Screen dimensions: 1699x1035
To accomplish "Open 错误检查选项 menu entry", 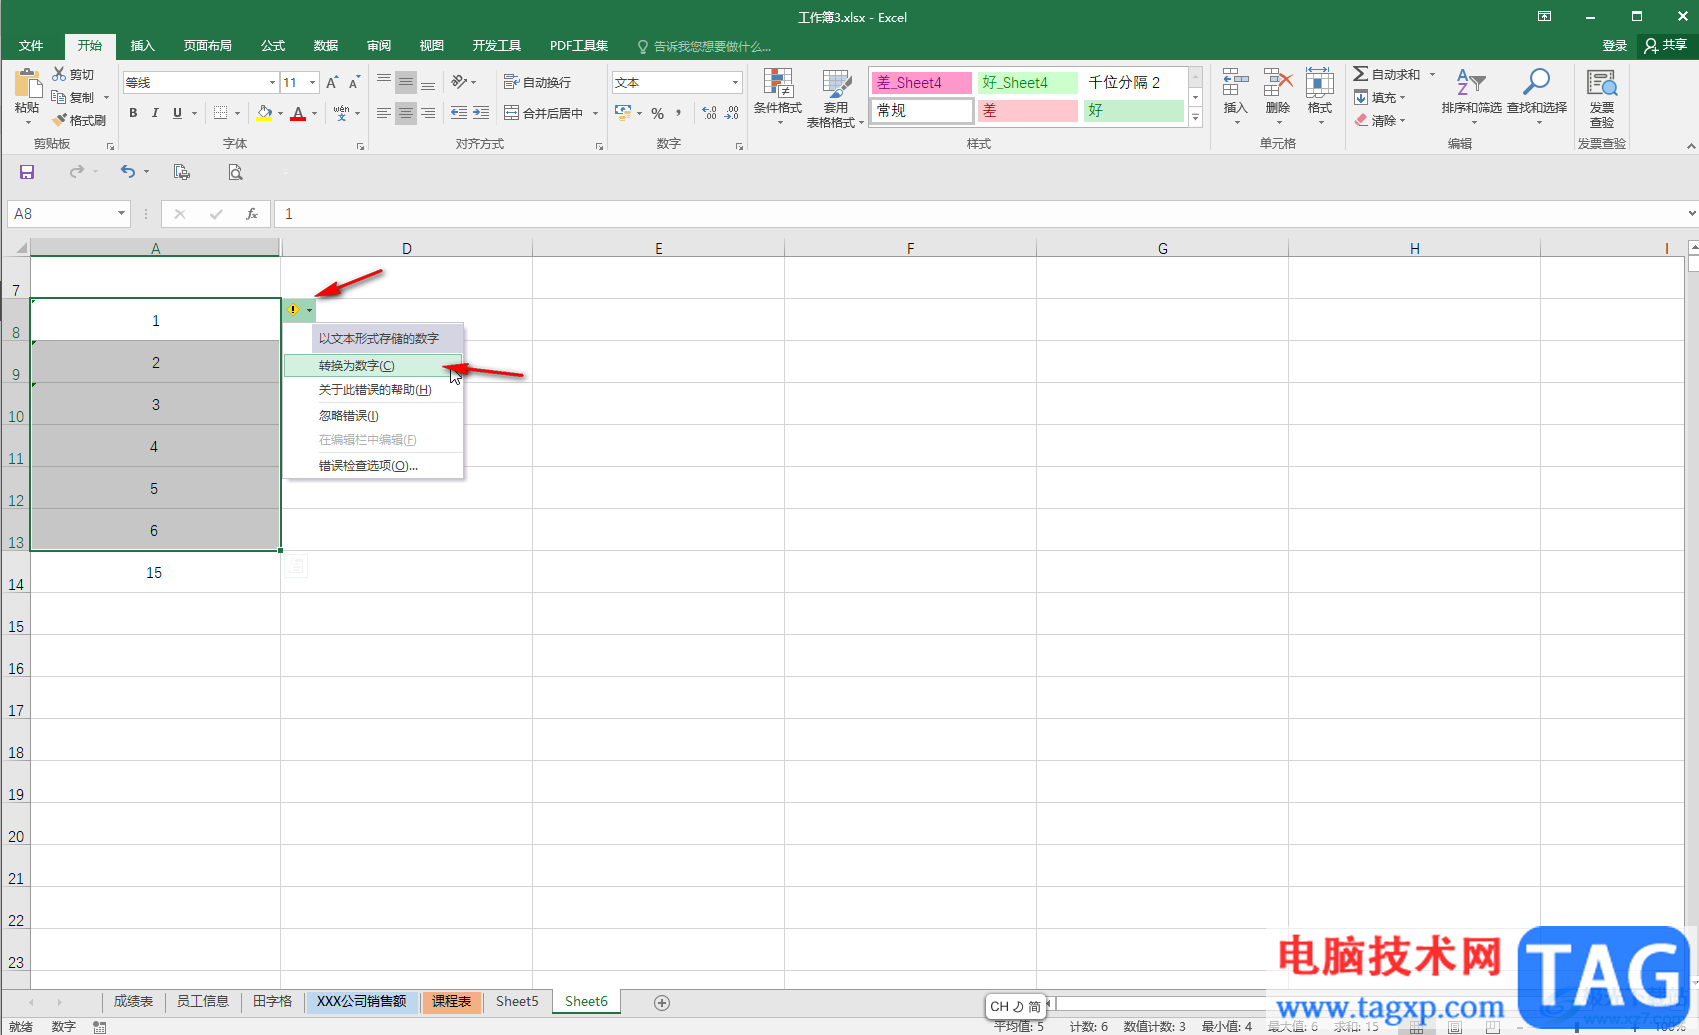I will coord(373,466).
